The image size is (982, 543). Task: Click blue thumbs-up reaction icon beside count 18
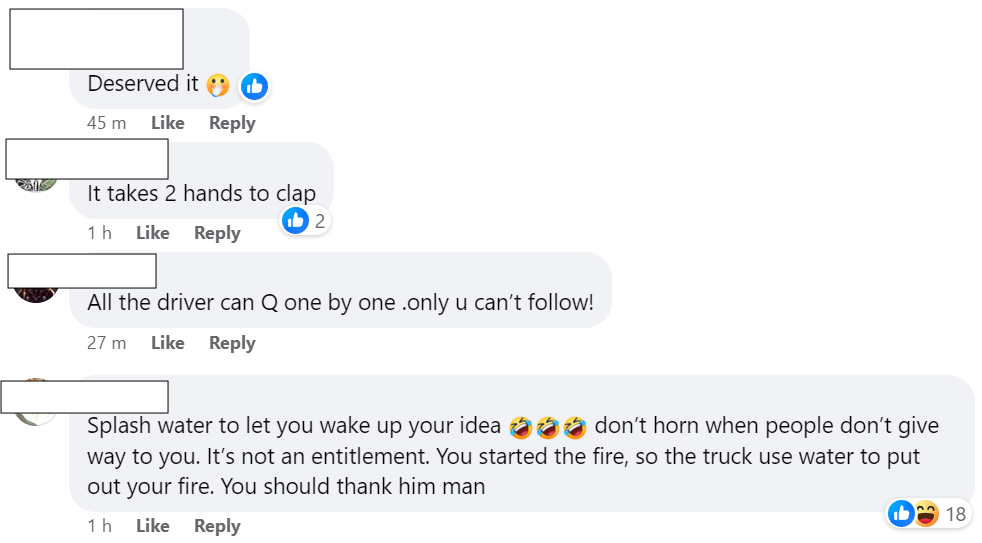pos(901,514)
